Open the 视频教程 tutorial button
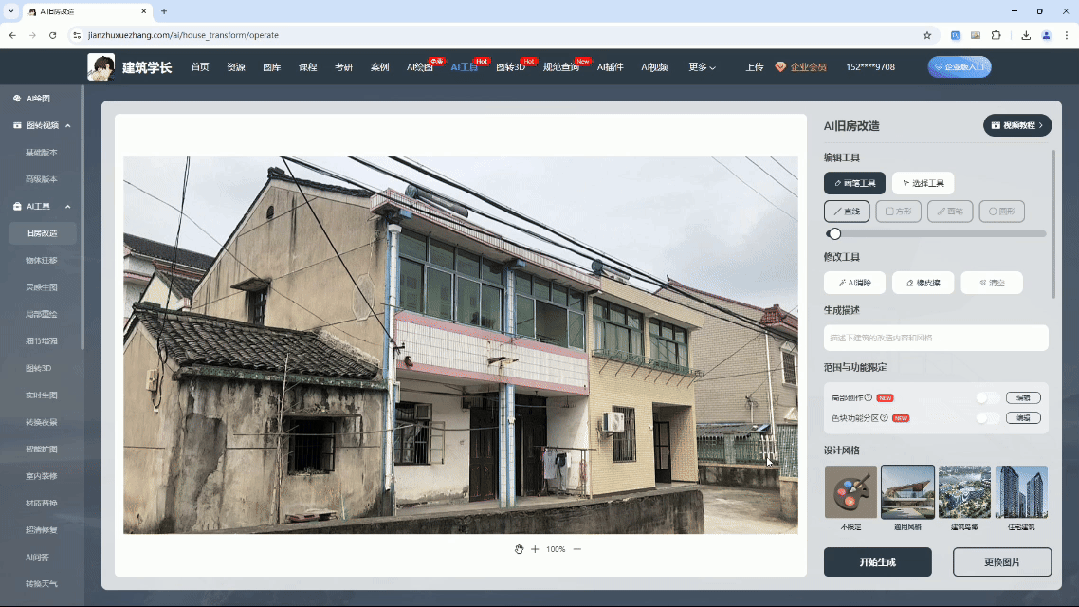1079x607 pixels. pos(1017,125)
